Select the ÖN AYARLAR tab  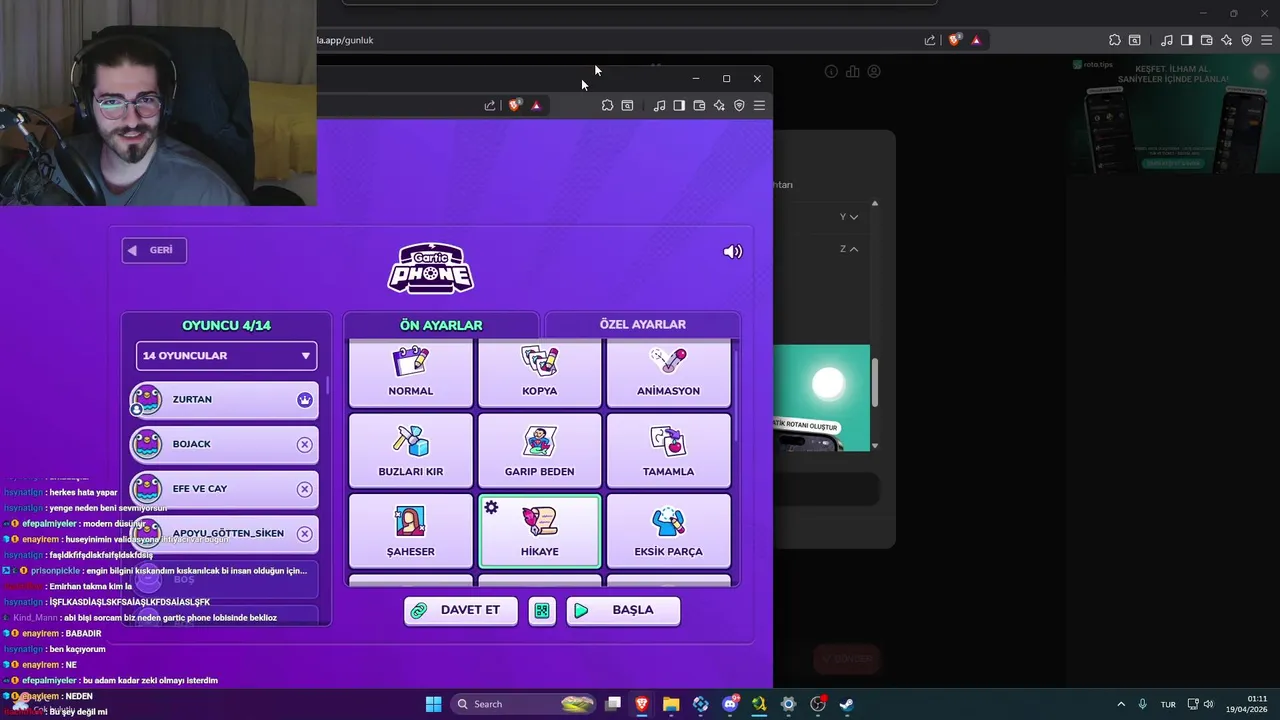pyautogui.click(x=441, y=325)
